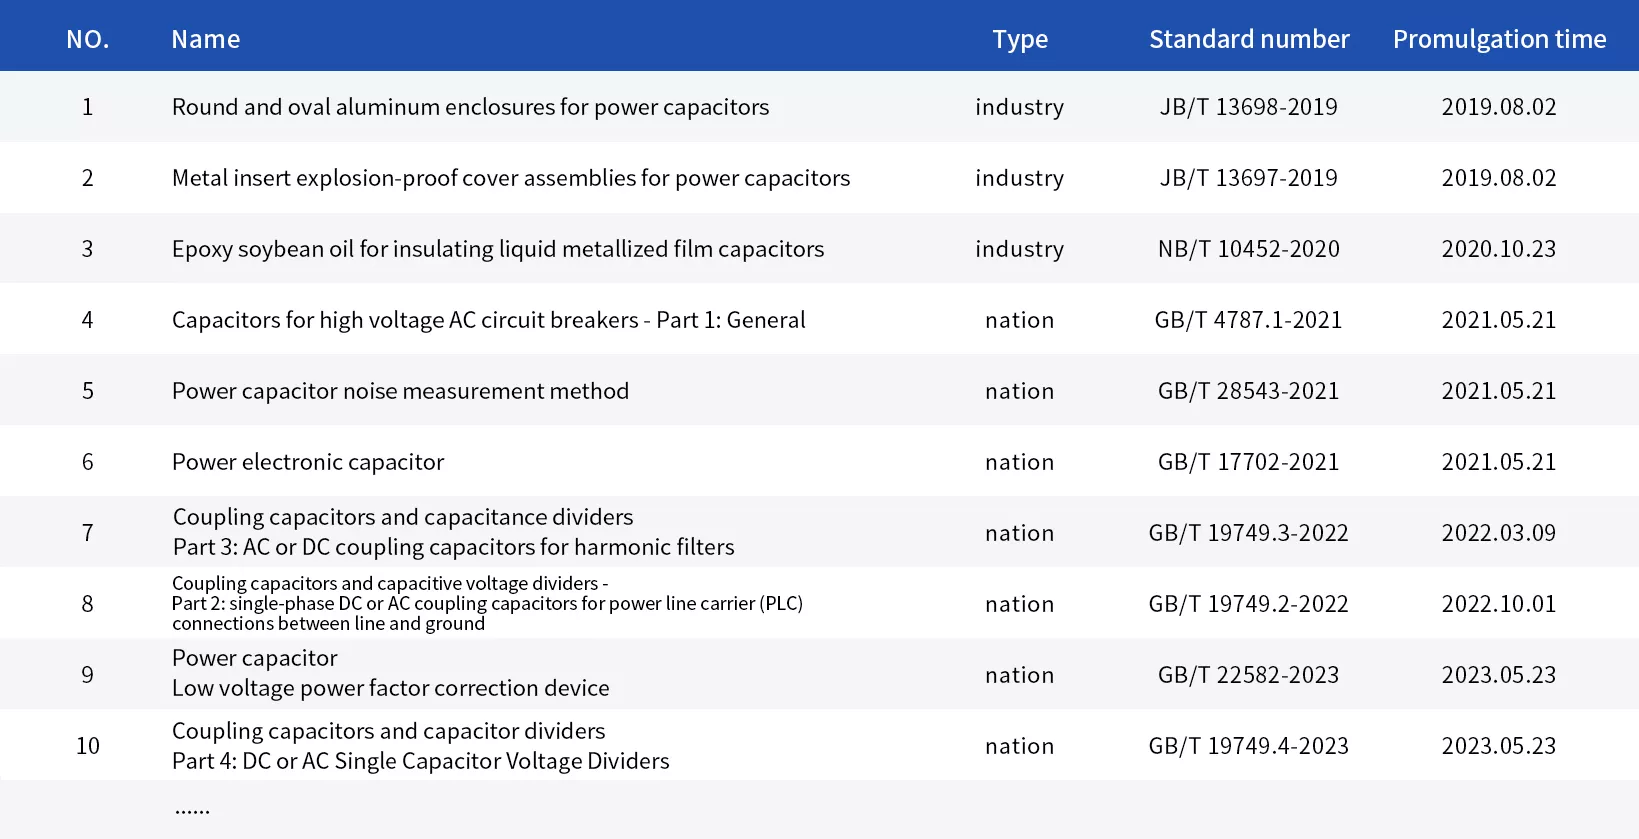Click the Name column header
Screen dimensions: 1639x839
pos(205,39)
